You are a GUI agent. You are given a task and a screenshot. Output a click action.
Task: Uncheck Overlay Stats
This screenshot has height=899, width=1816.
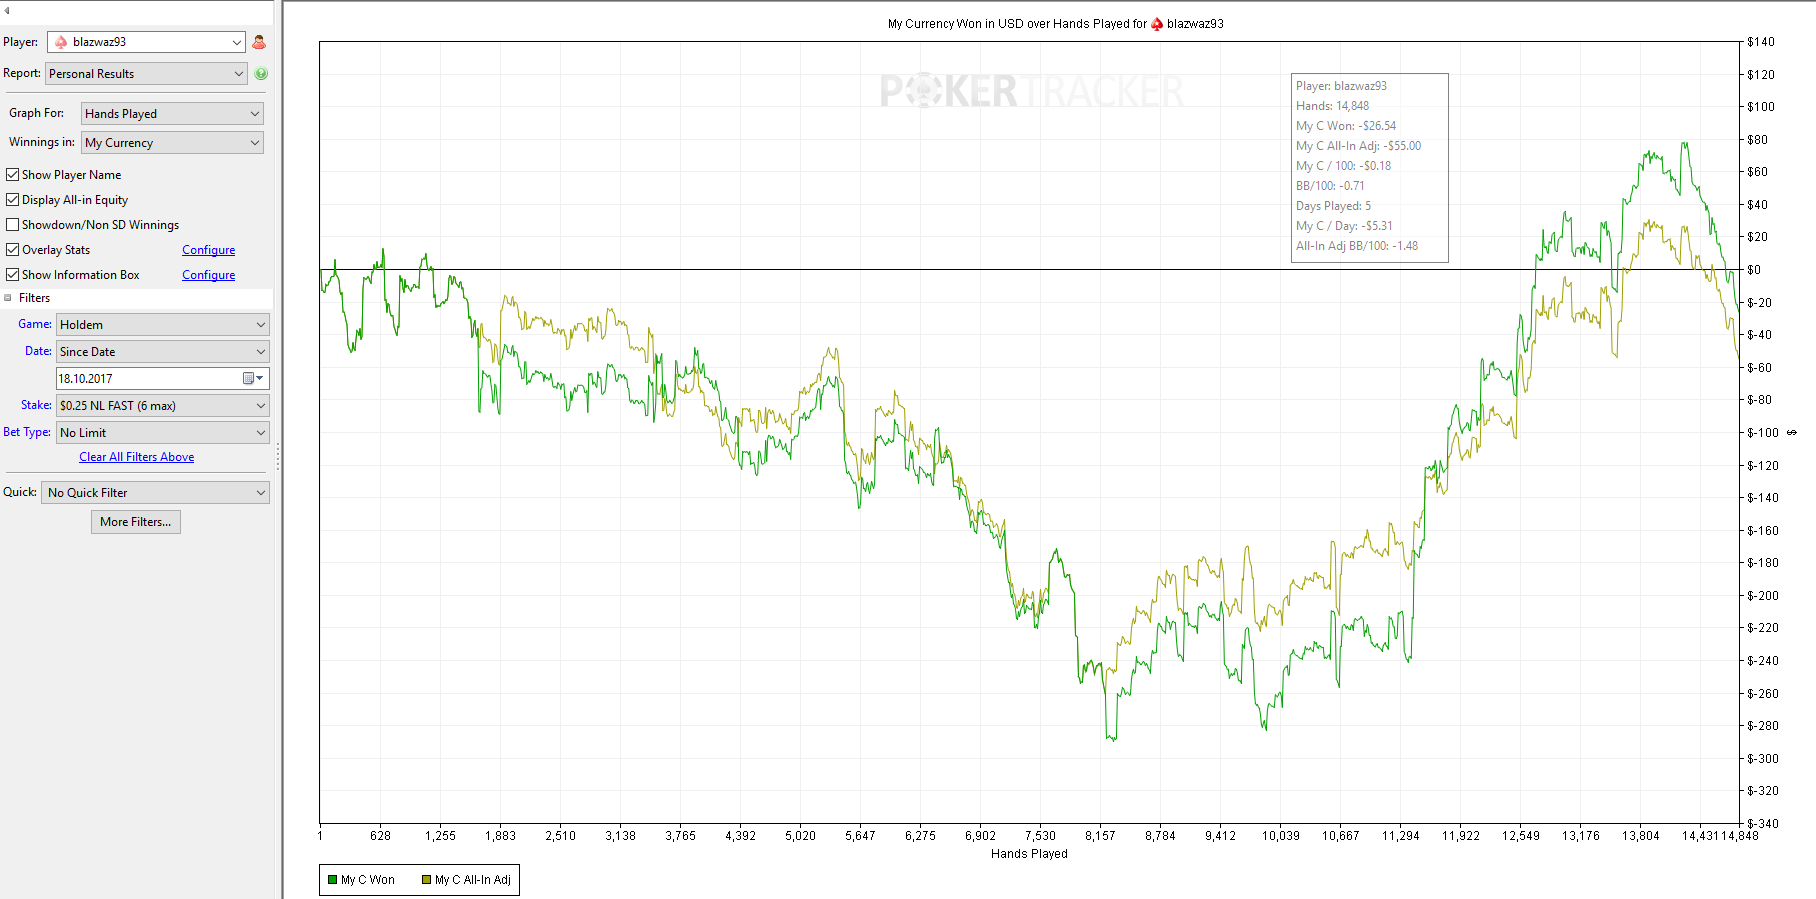point(13,249)
